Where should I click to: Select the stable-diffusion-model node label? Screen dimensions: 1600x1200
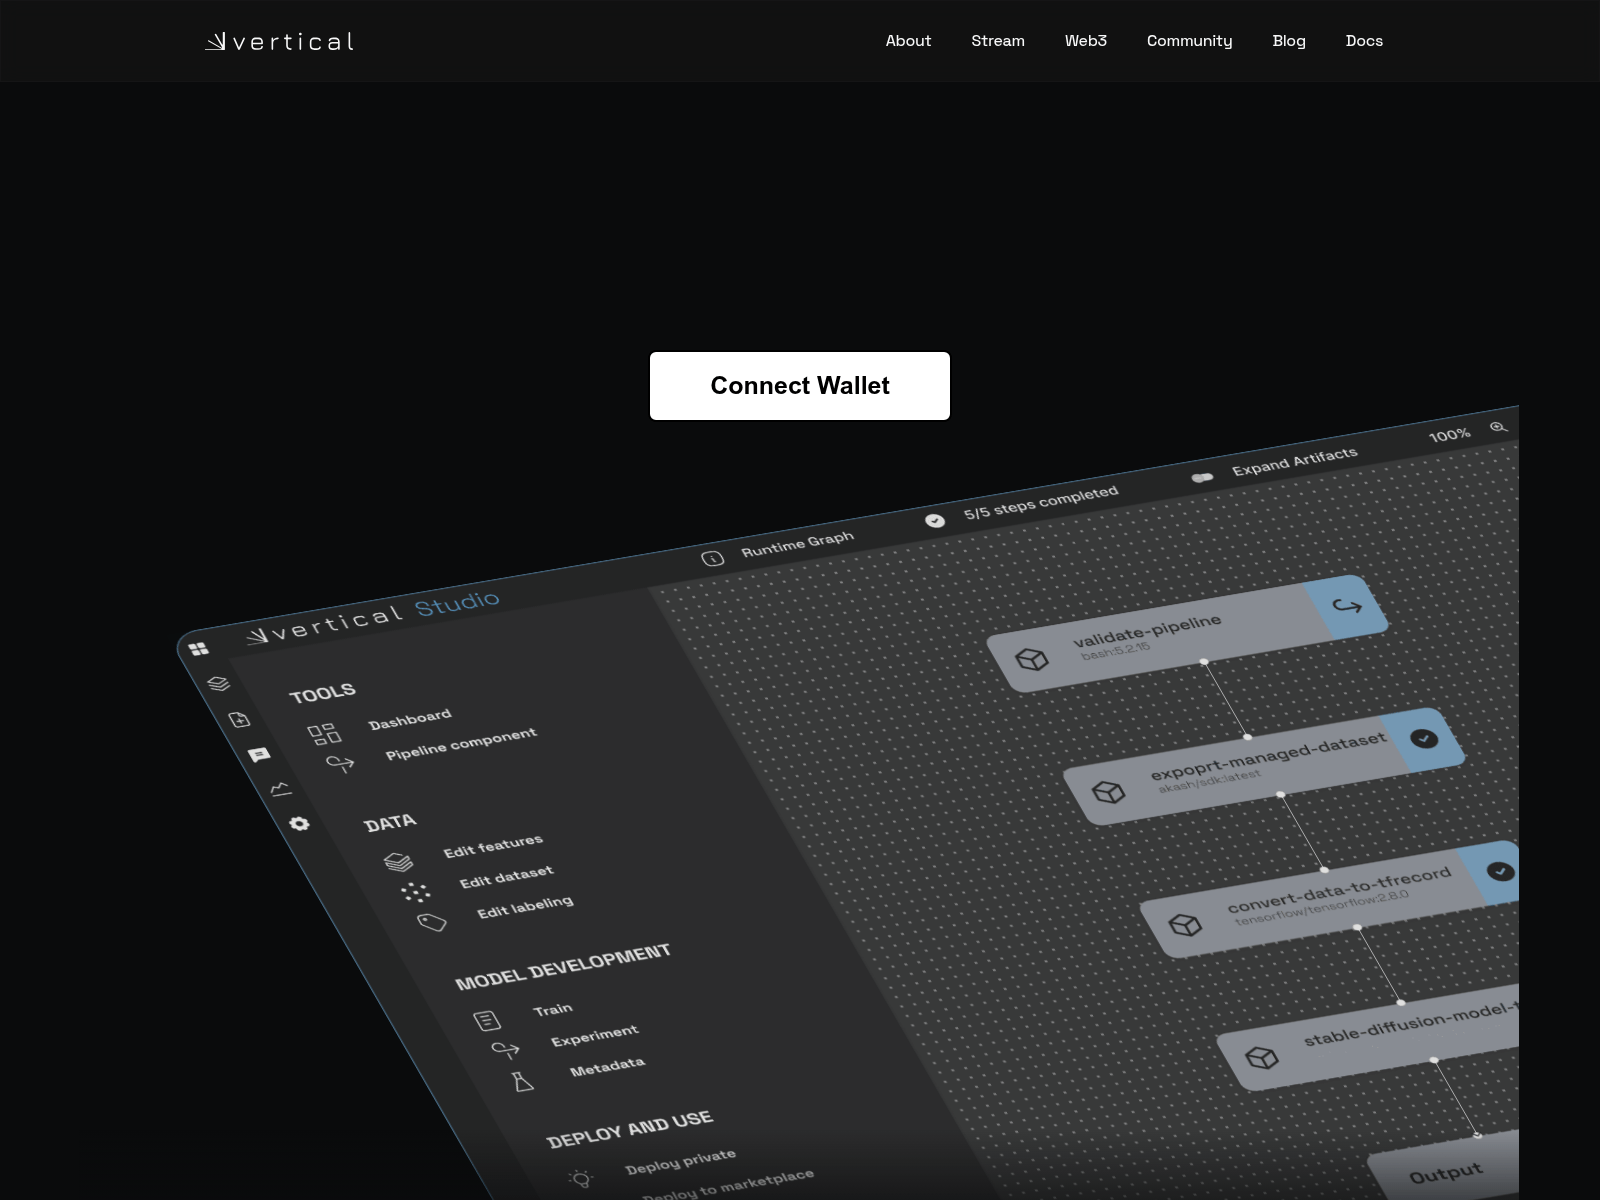[x=1410, y=1025]
